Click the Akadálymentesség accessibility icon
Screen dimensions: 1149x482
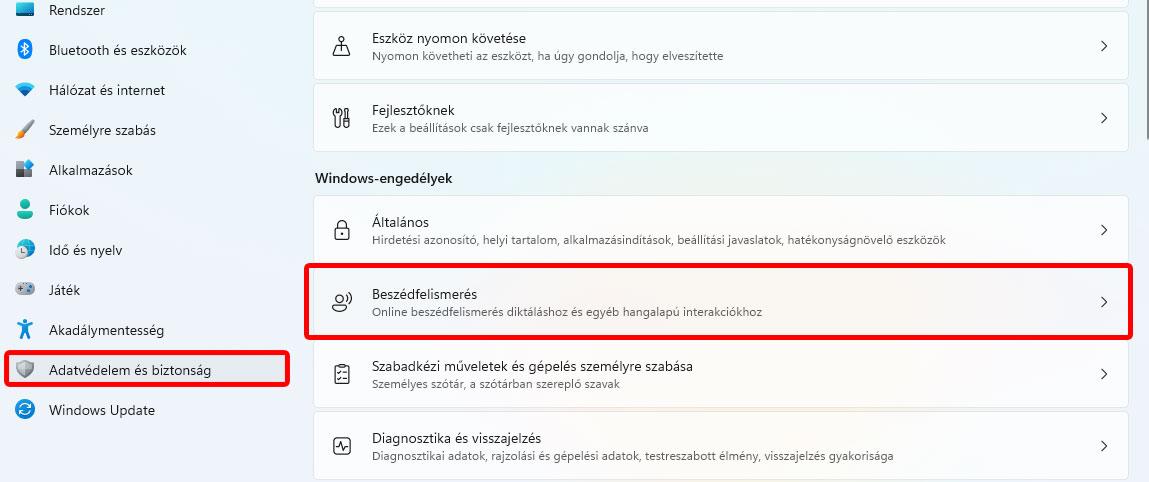[x=26, y=330]
